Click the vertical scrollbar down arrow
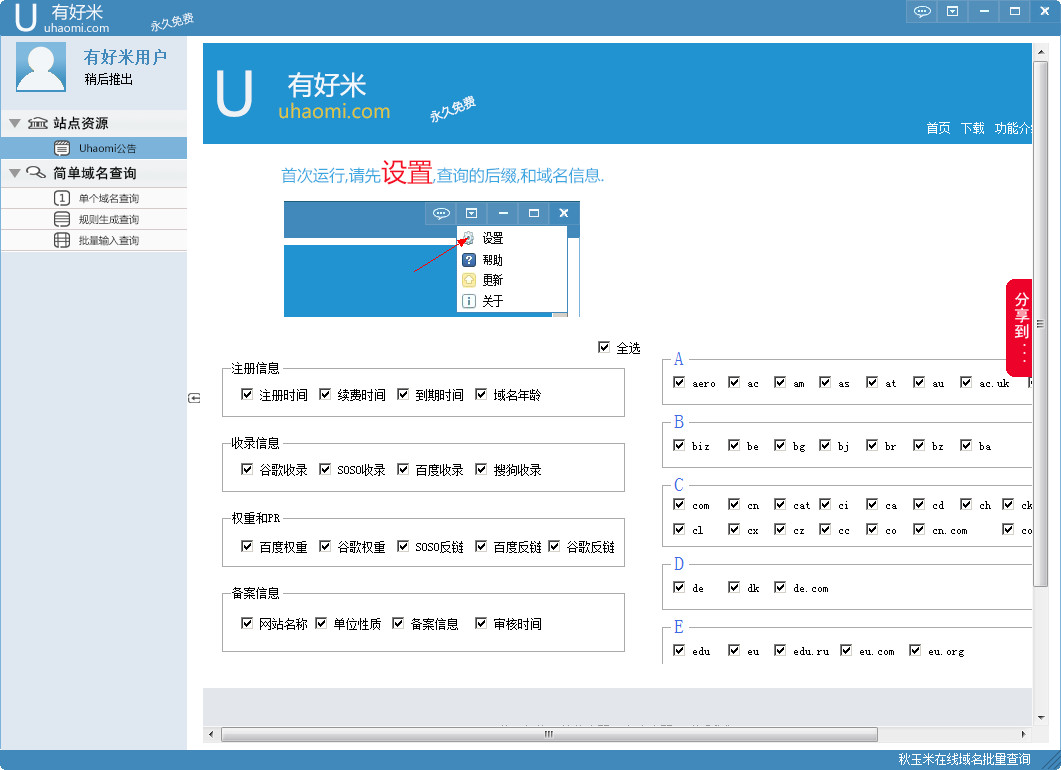The width and height of the screenshot is (1061, 770). [1040, 717]
